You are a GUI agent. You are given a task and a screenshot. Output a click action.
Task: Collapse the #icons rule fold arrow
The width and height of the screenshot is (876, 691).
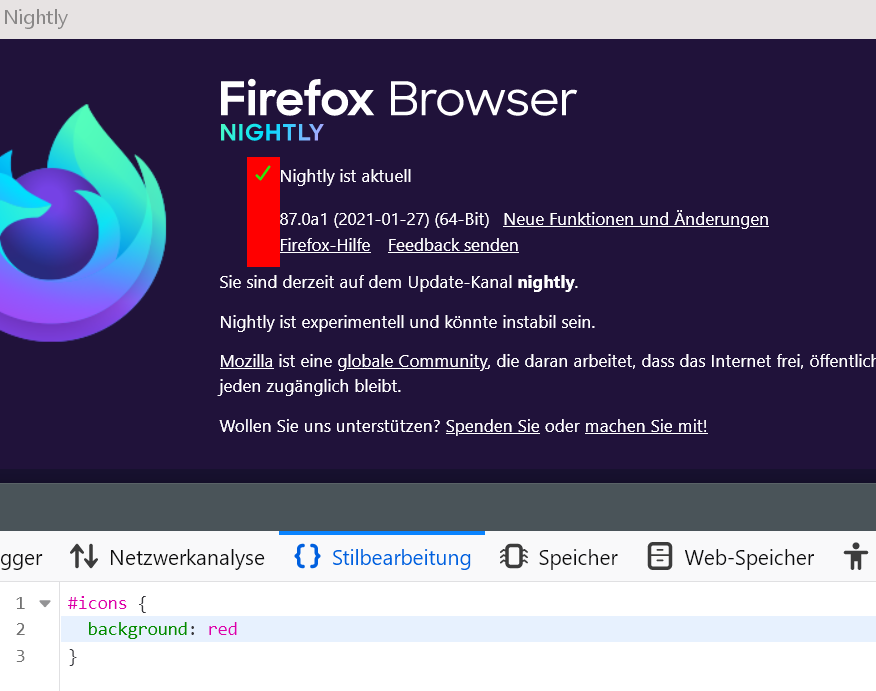point(45,603)
